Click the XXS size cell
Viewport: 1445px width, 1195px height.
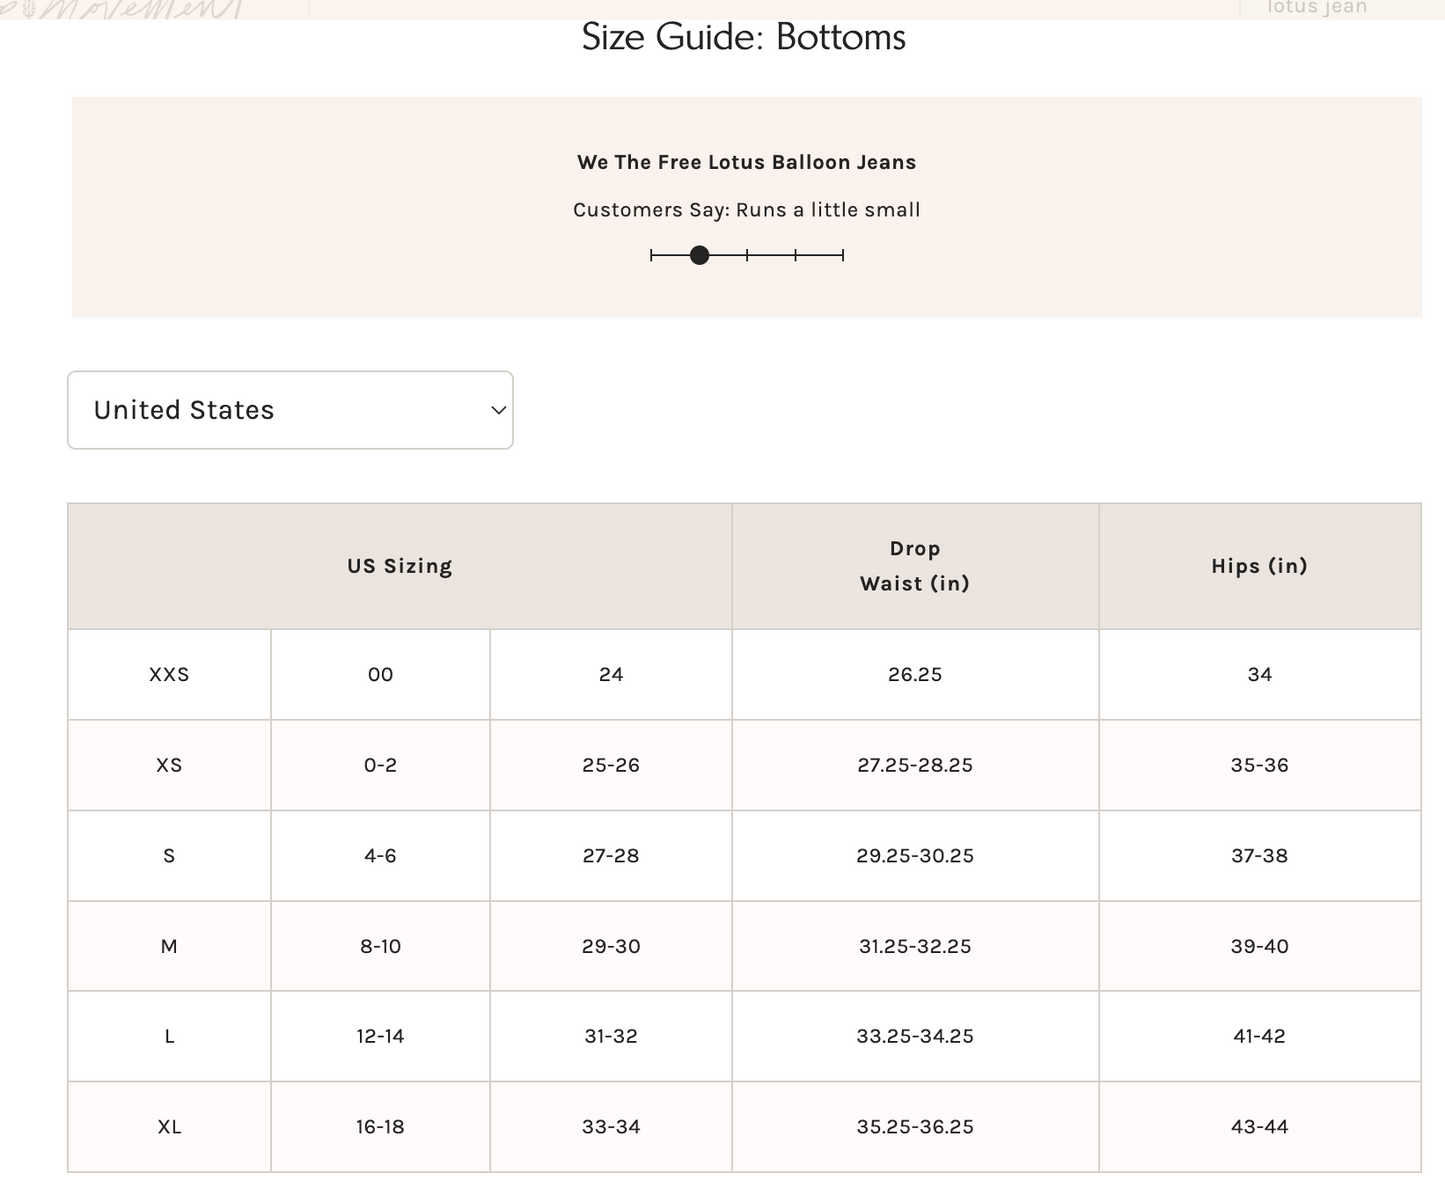tap(169, 675)
